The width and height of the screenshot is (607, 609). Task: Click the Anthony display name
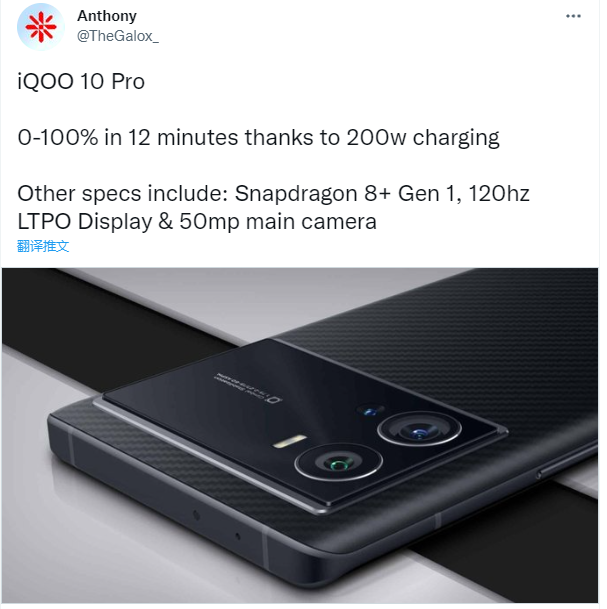pos(107,16)
